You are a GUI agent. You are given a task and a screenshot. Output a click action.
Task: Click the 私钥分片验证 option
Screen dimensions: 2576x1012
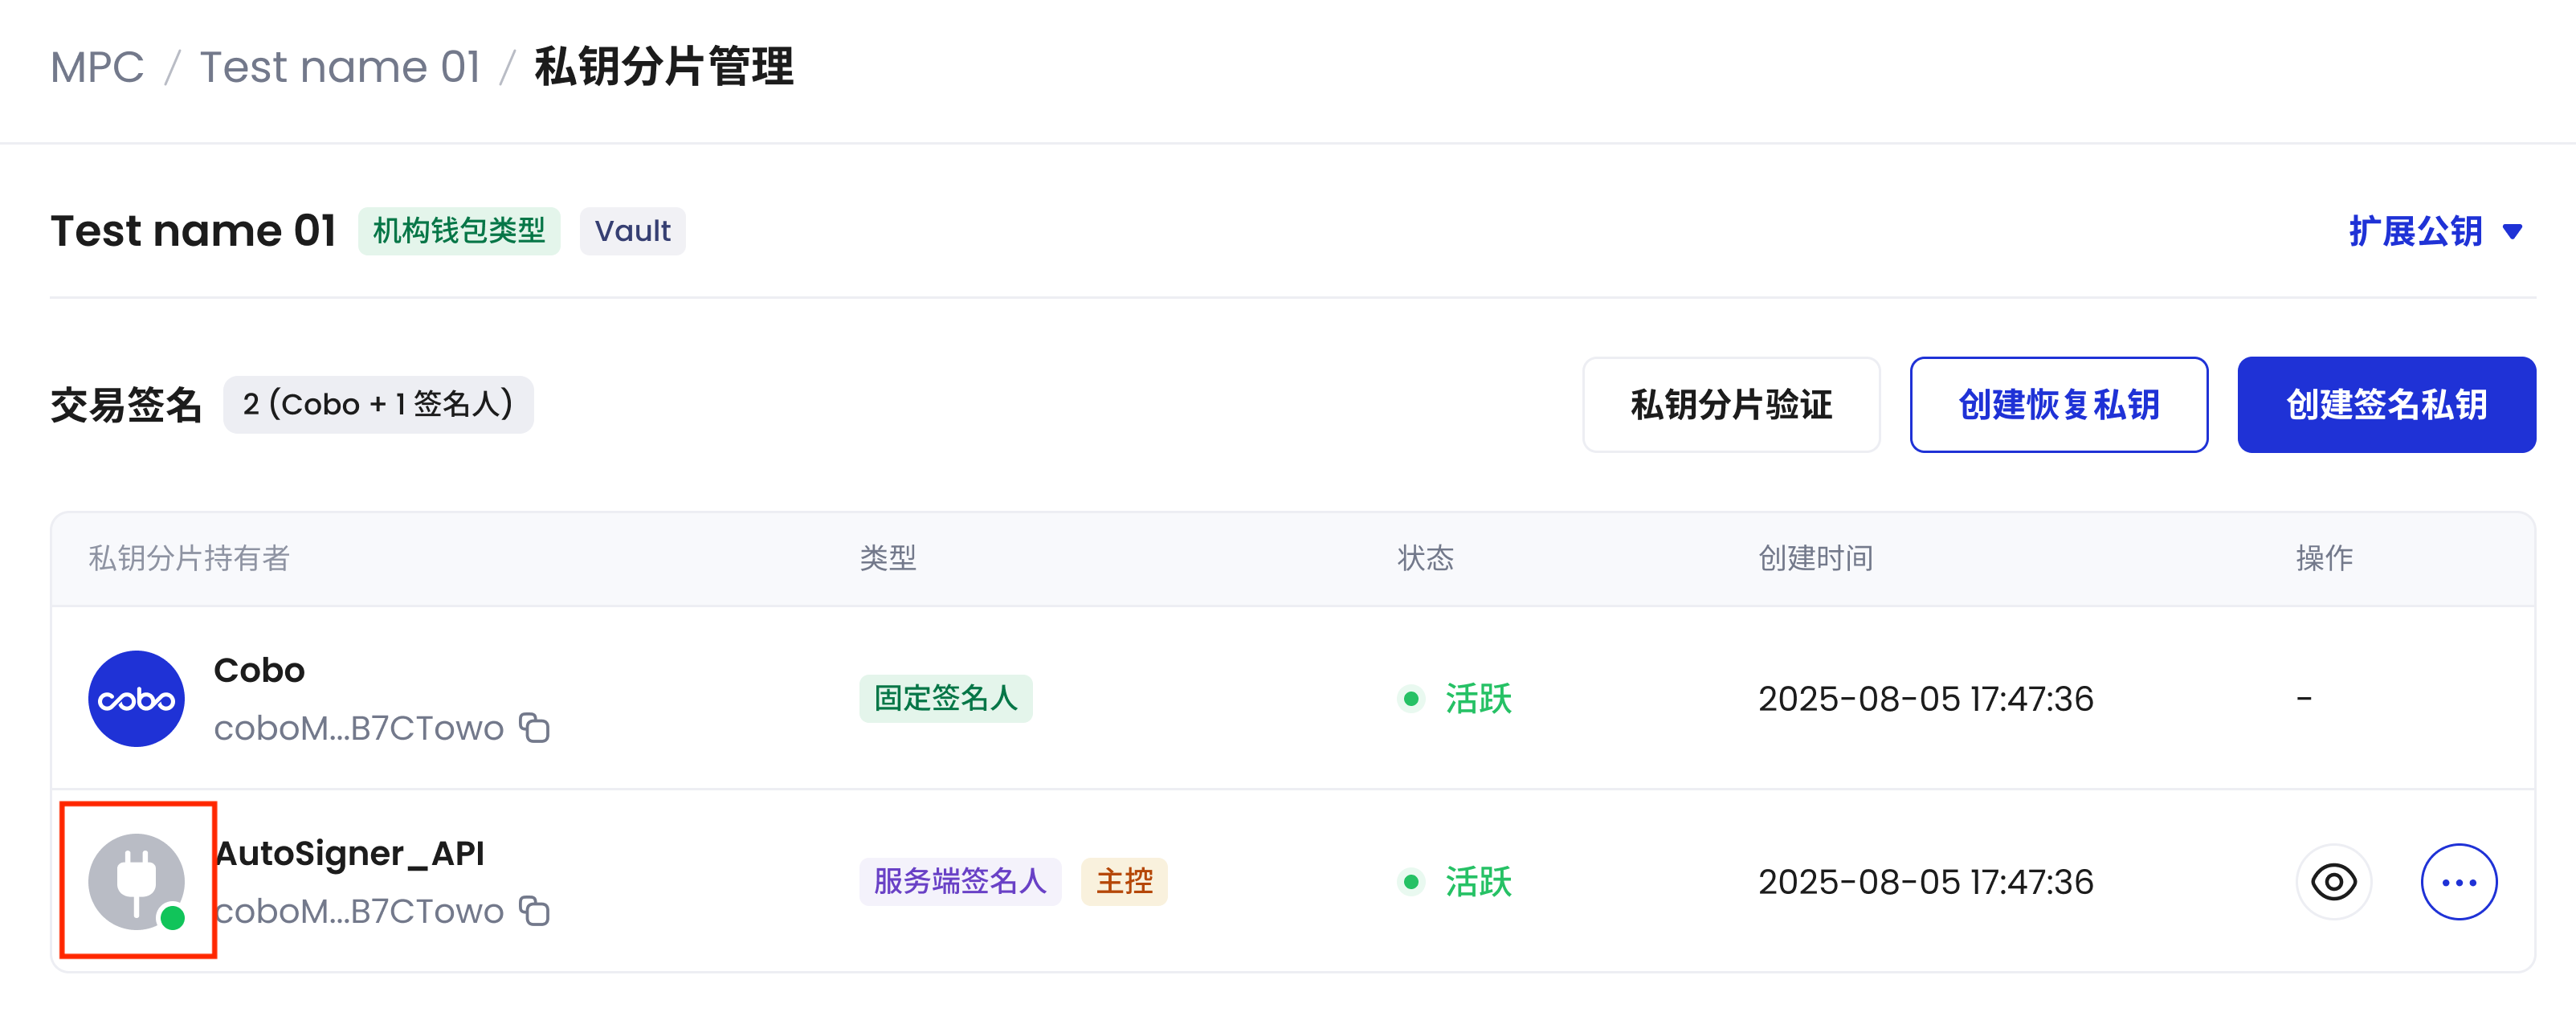tap(1731, 404)
